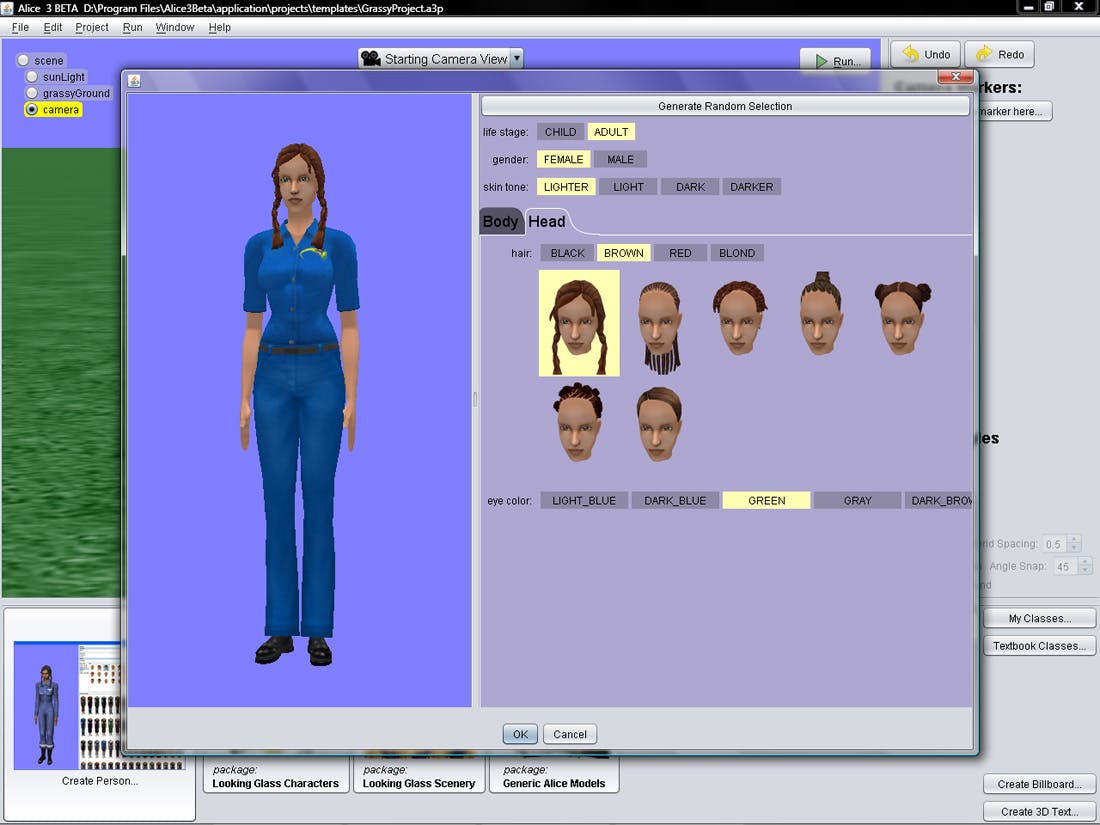This screenshot has width=1100, height=825.
Task: Select the slicked-back hairstyle in second row
Action: (x=659, y=424)
